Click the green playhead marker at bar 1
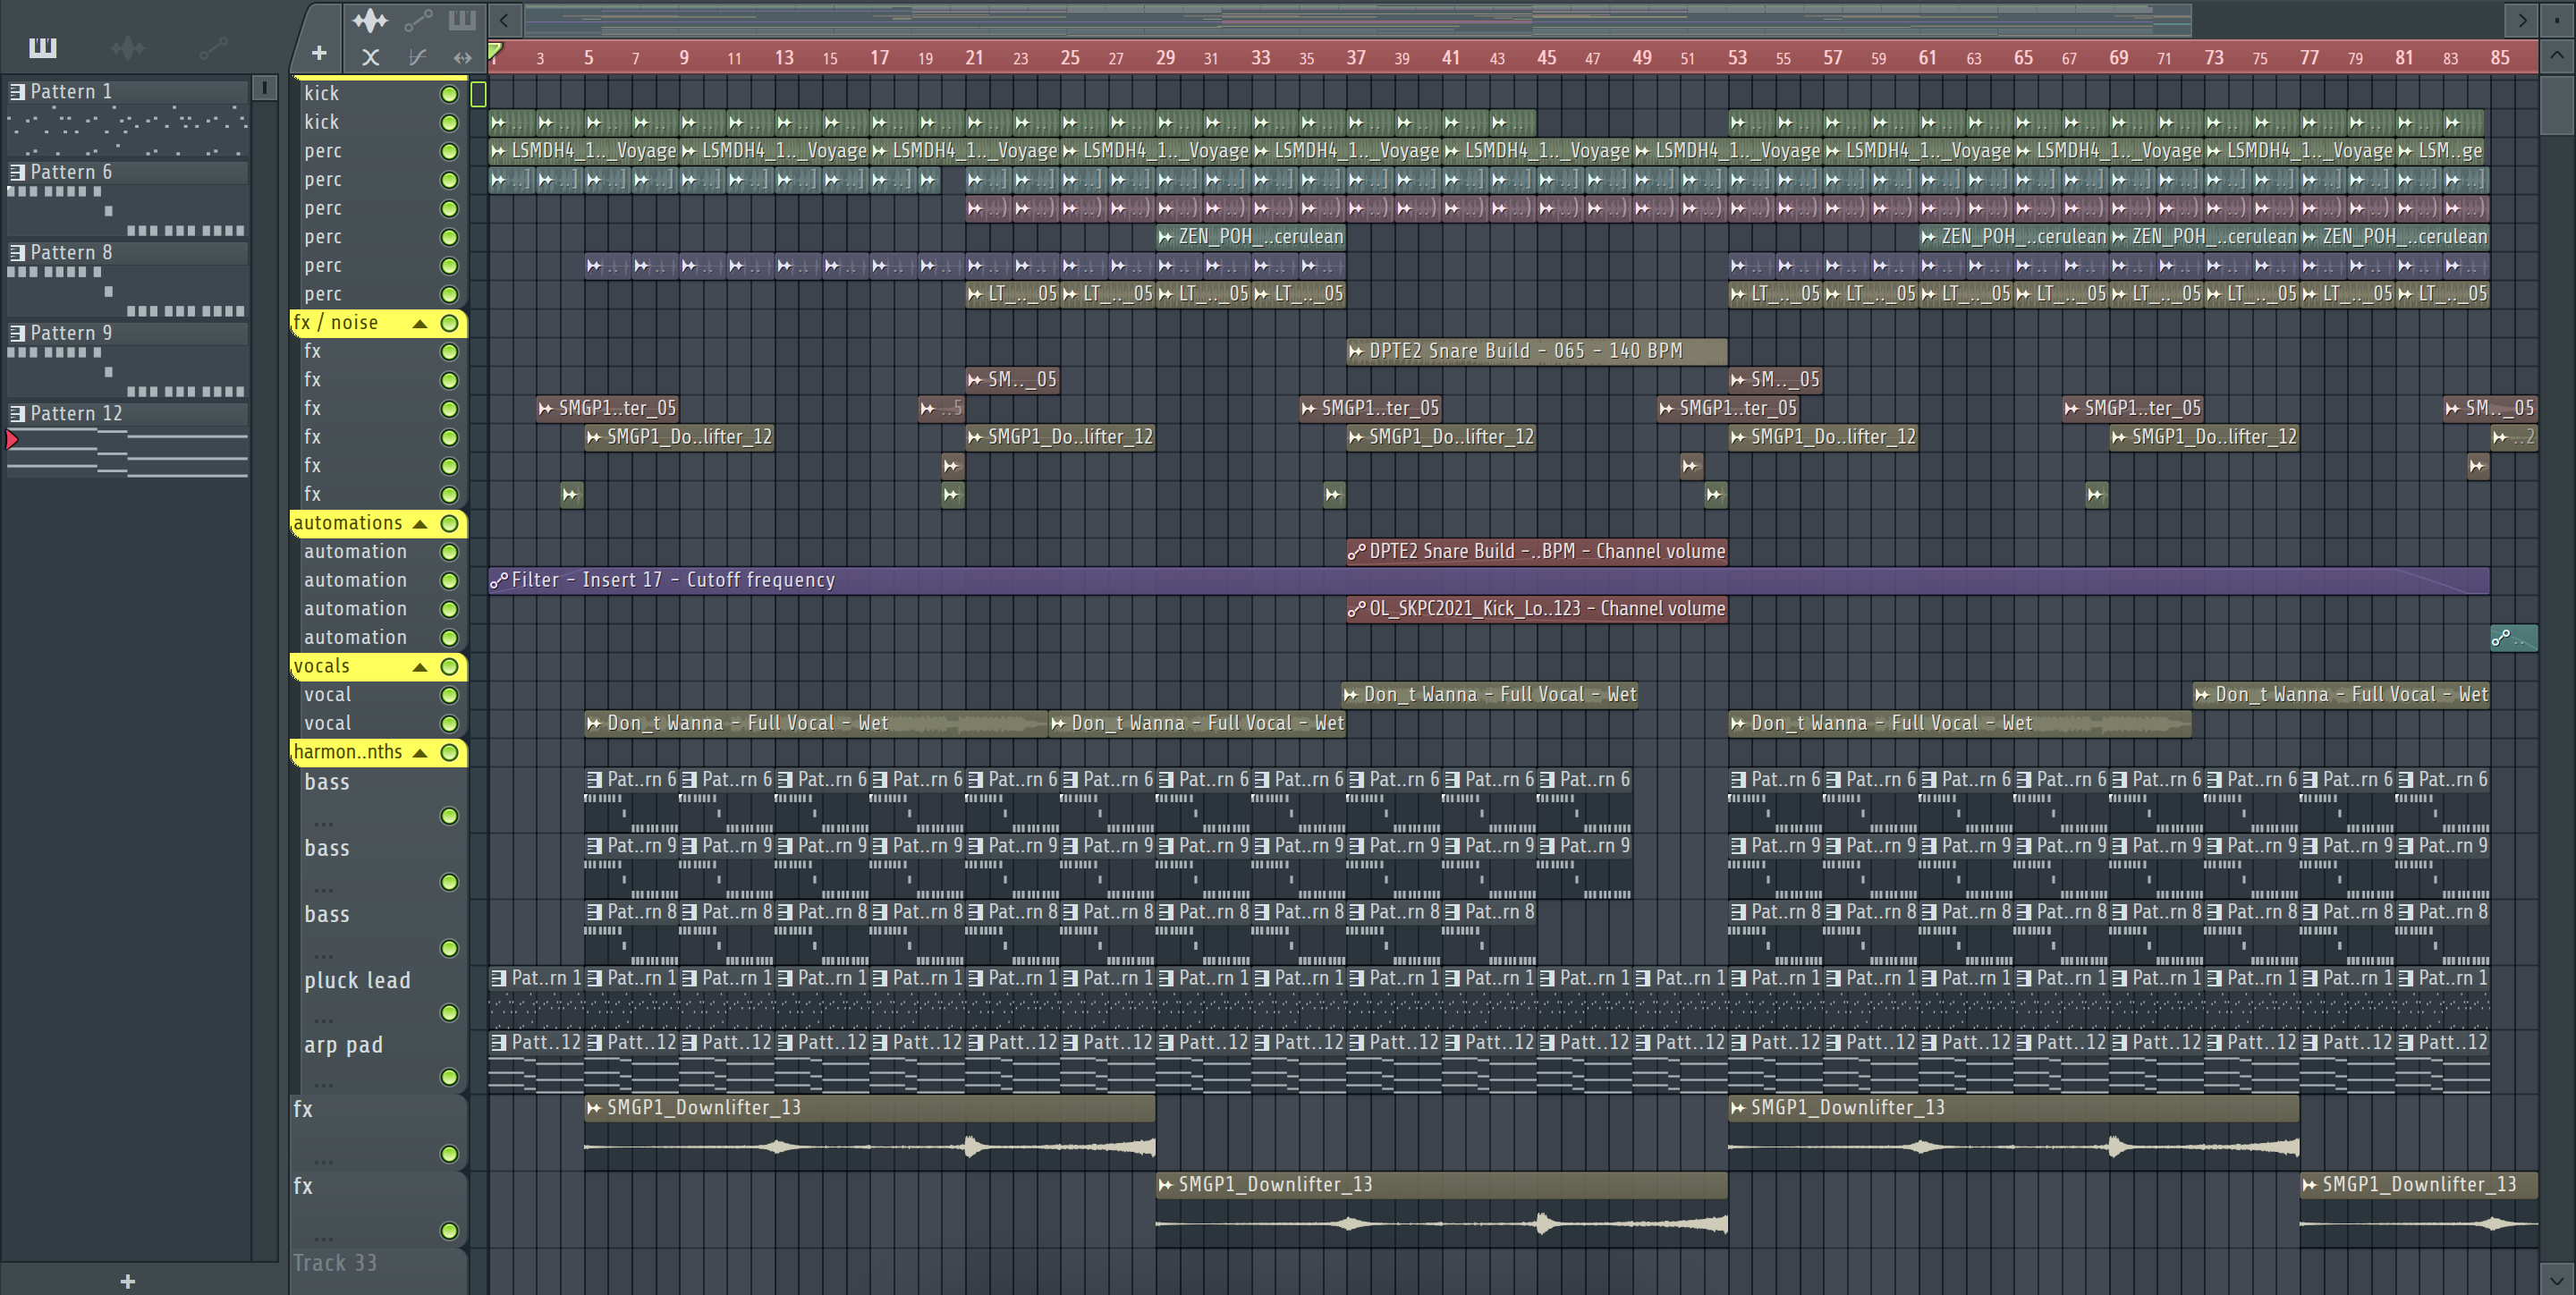 click(495, 50)
